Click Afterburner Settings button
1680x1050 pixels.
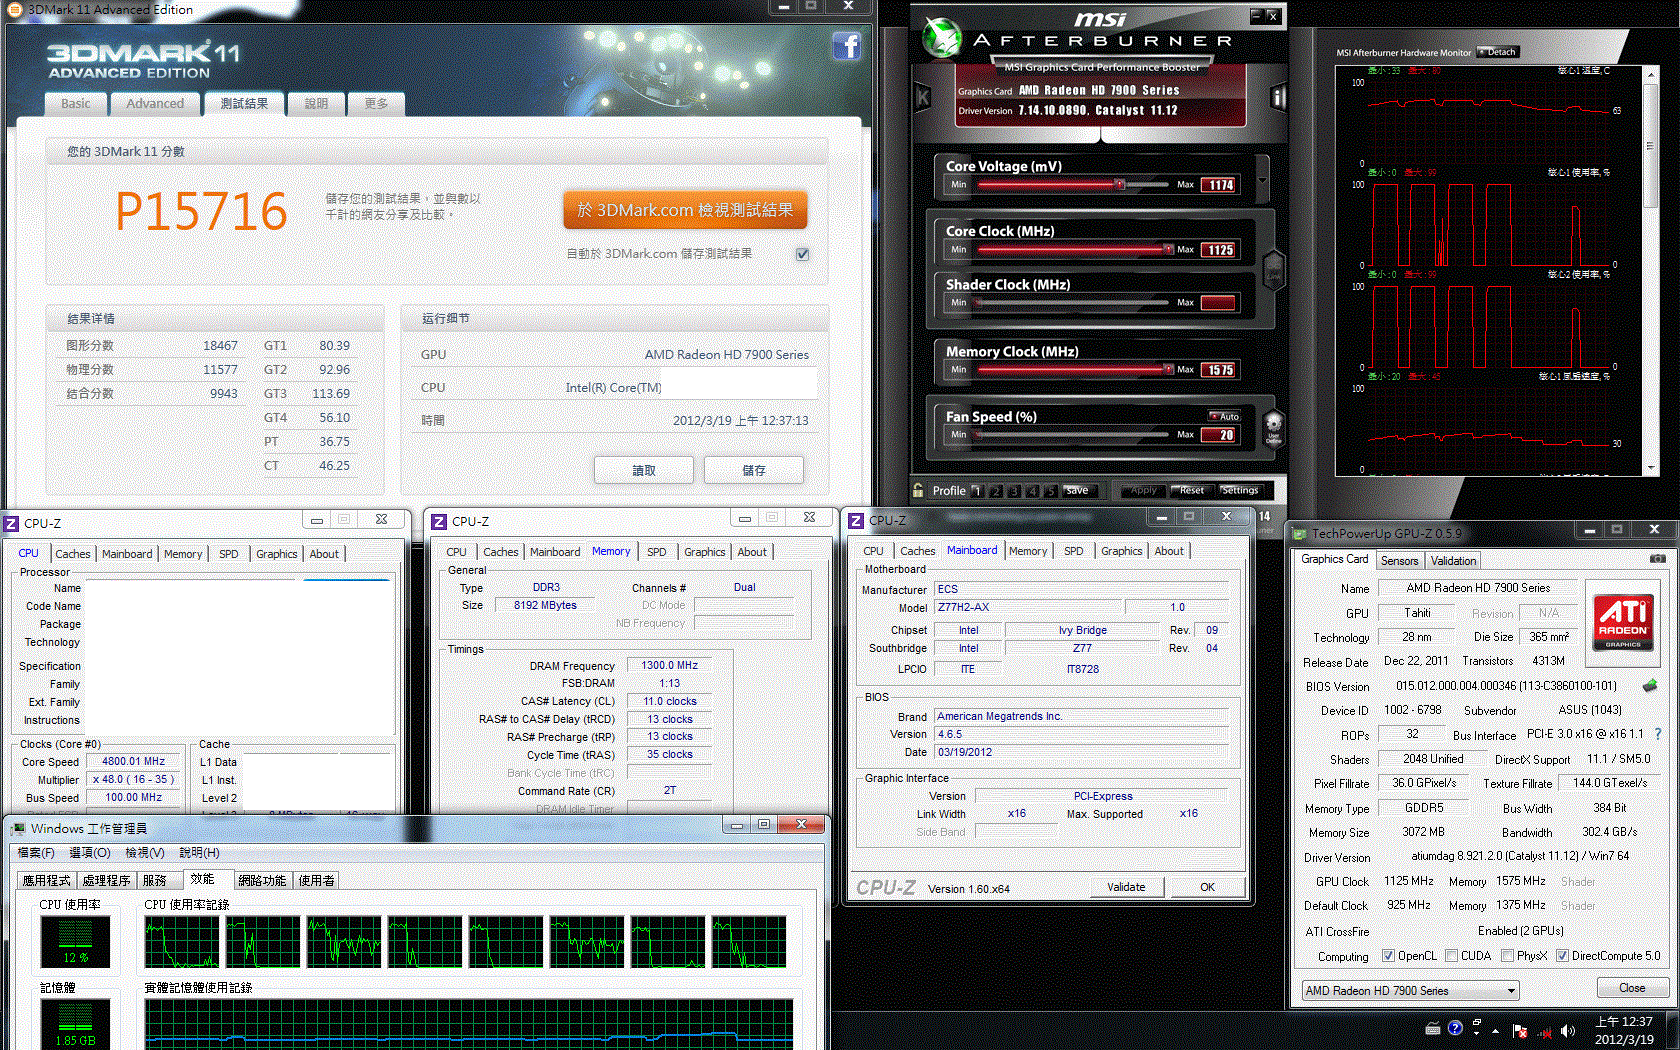[1240, 490]
